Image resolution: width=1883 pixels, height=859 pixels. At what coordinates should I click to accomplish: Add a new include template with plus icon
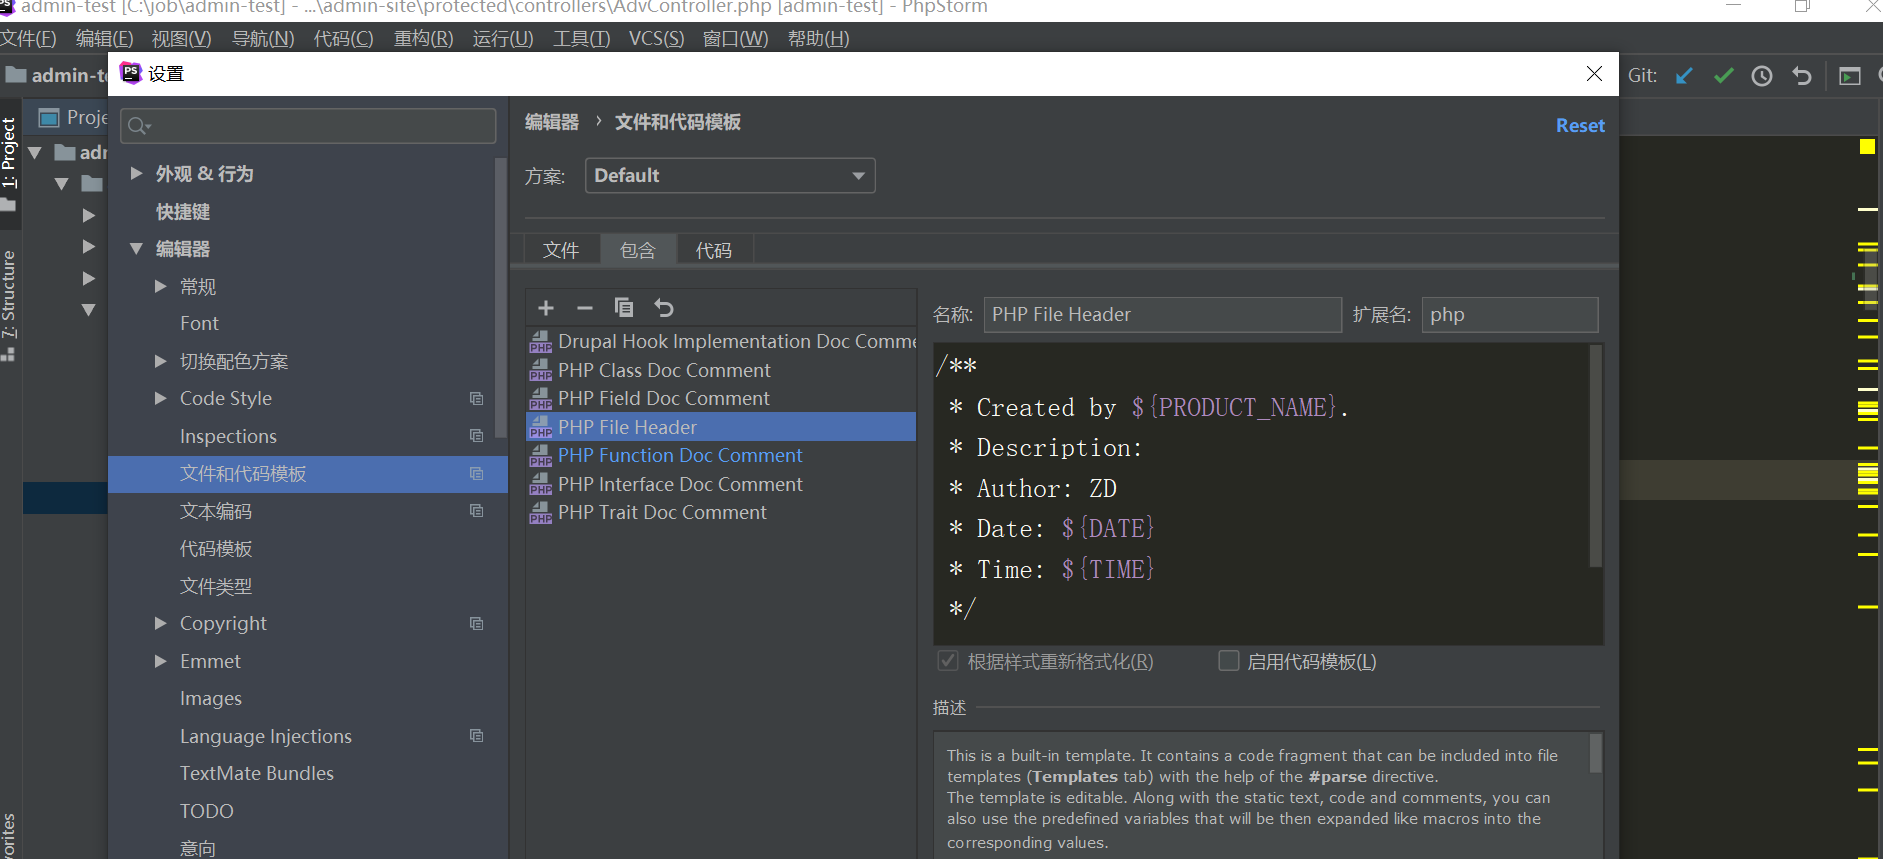tap(546, 308)
